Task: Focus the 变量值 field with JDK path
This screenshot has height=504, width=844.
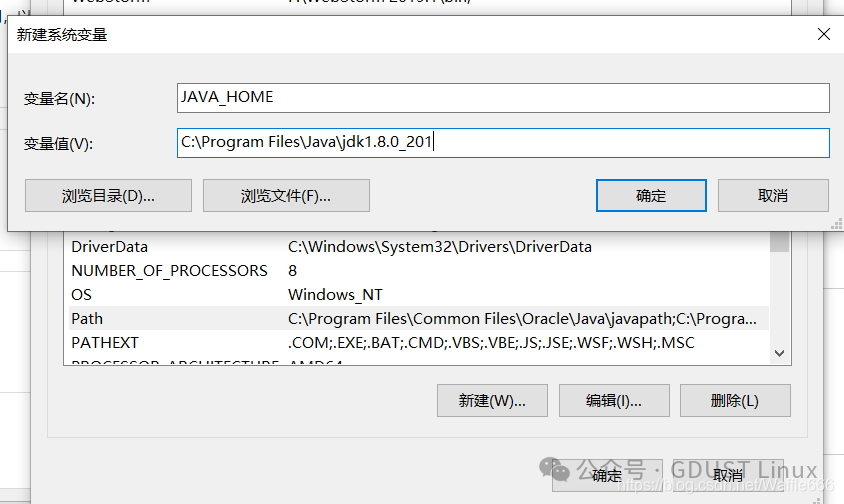Action: 503,143
